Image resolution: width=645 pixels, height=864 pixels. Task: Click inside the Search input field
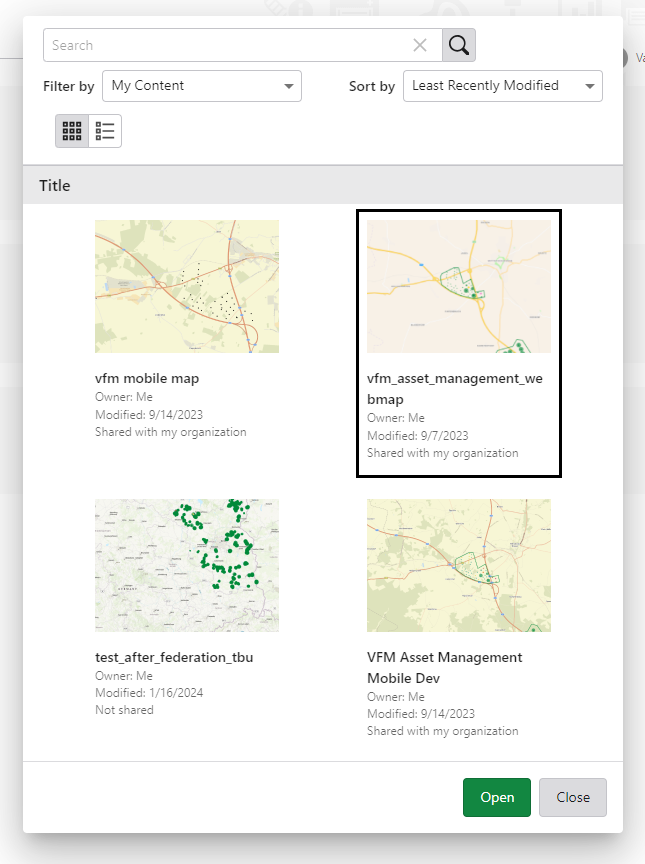pyautogui.click(x=228, y=45)
